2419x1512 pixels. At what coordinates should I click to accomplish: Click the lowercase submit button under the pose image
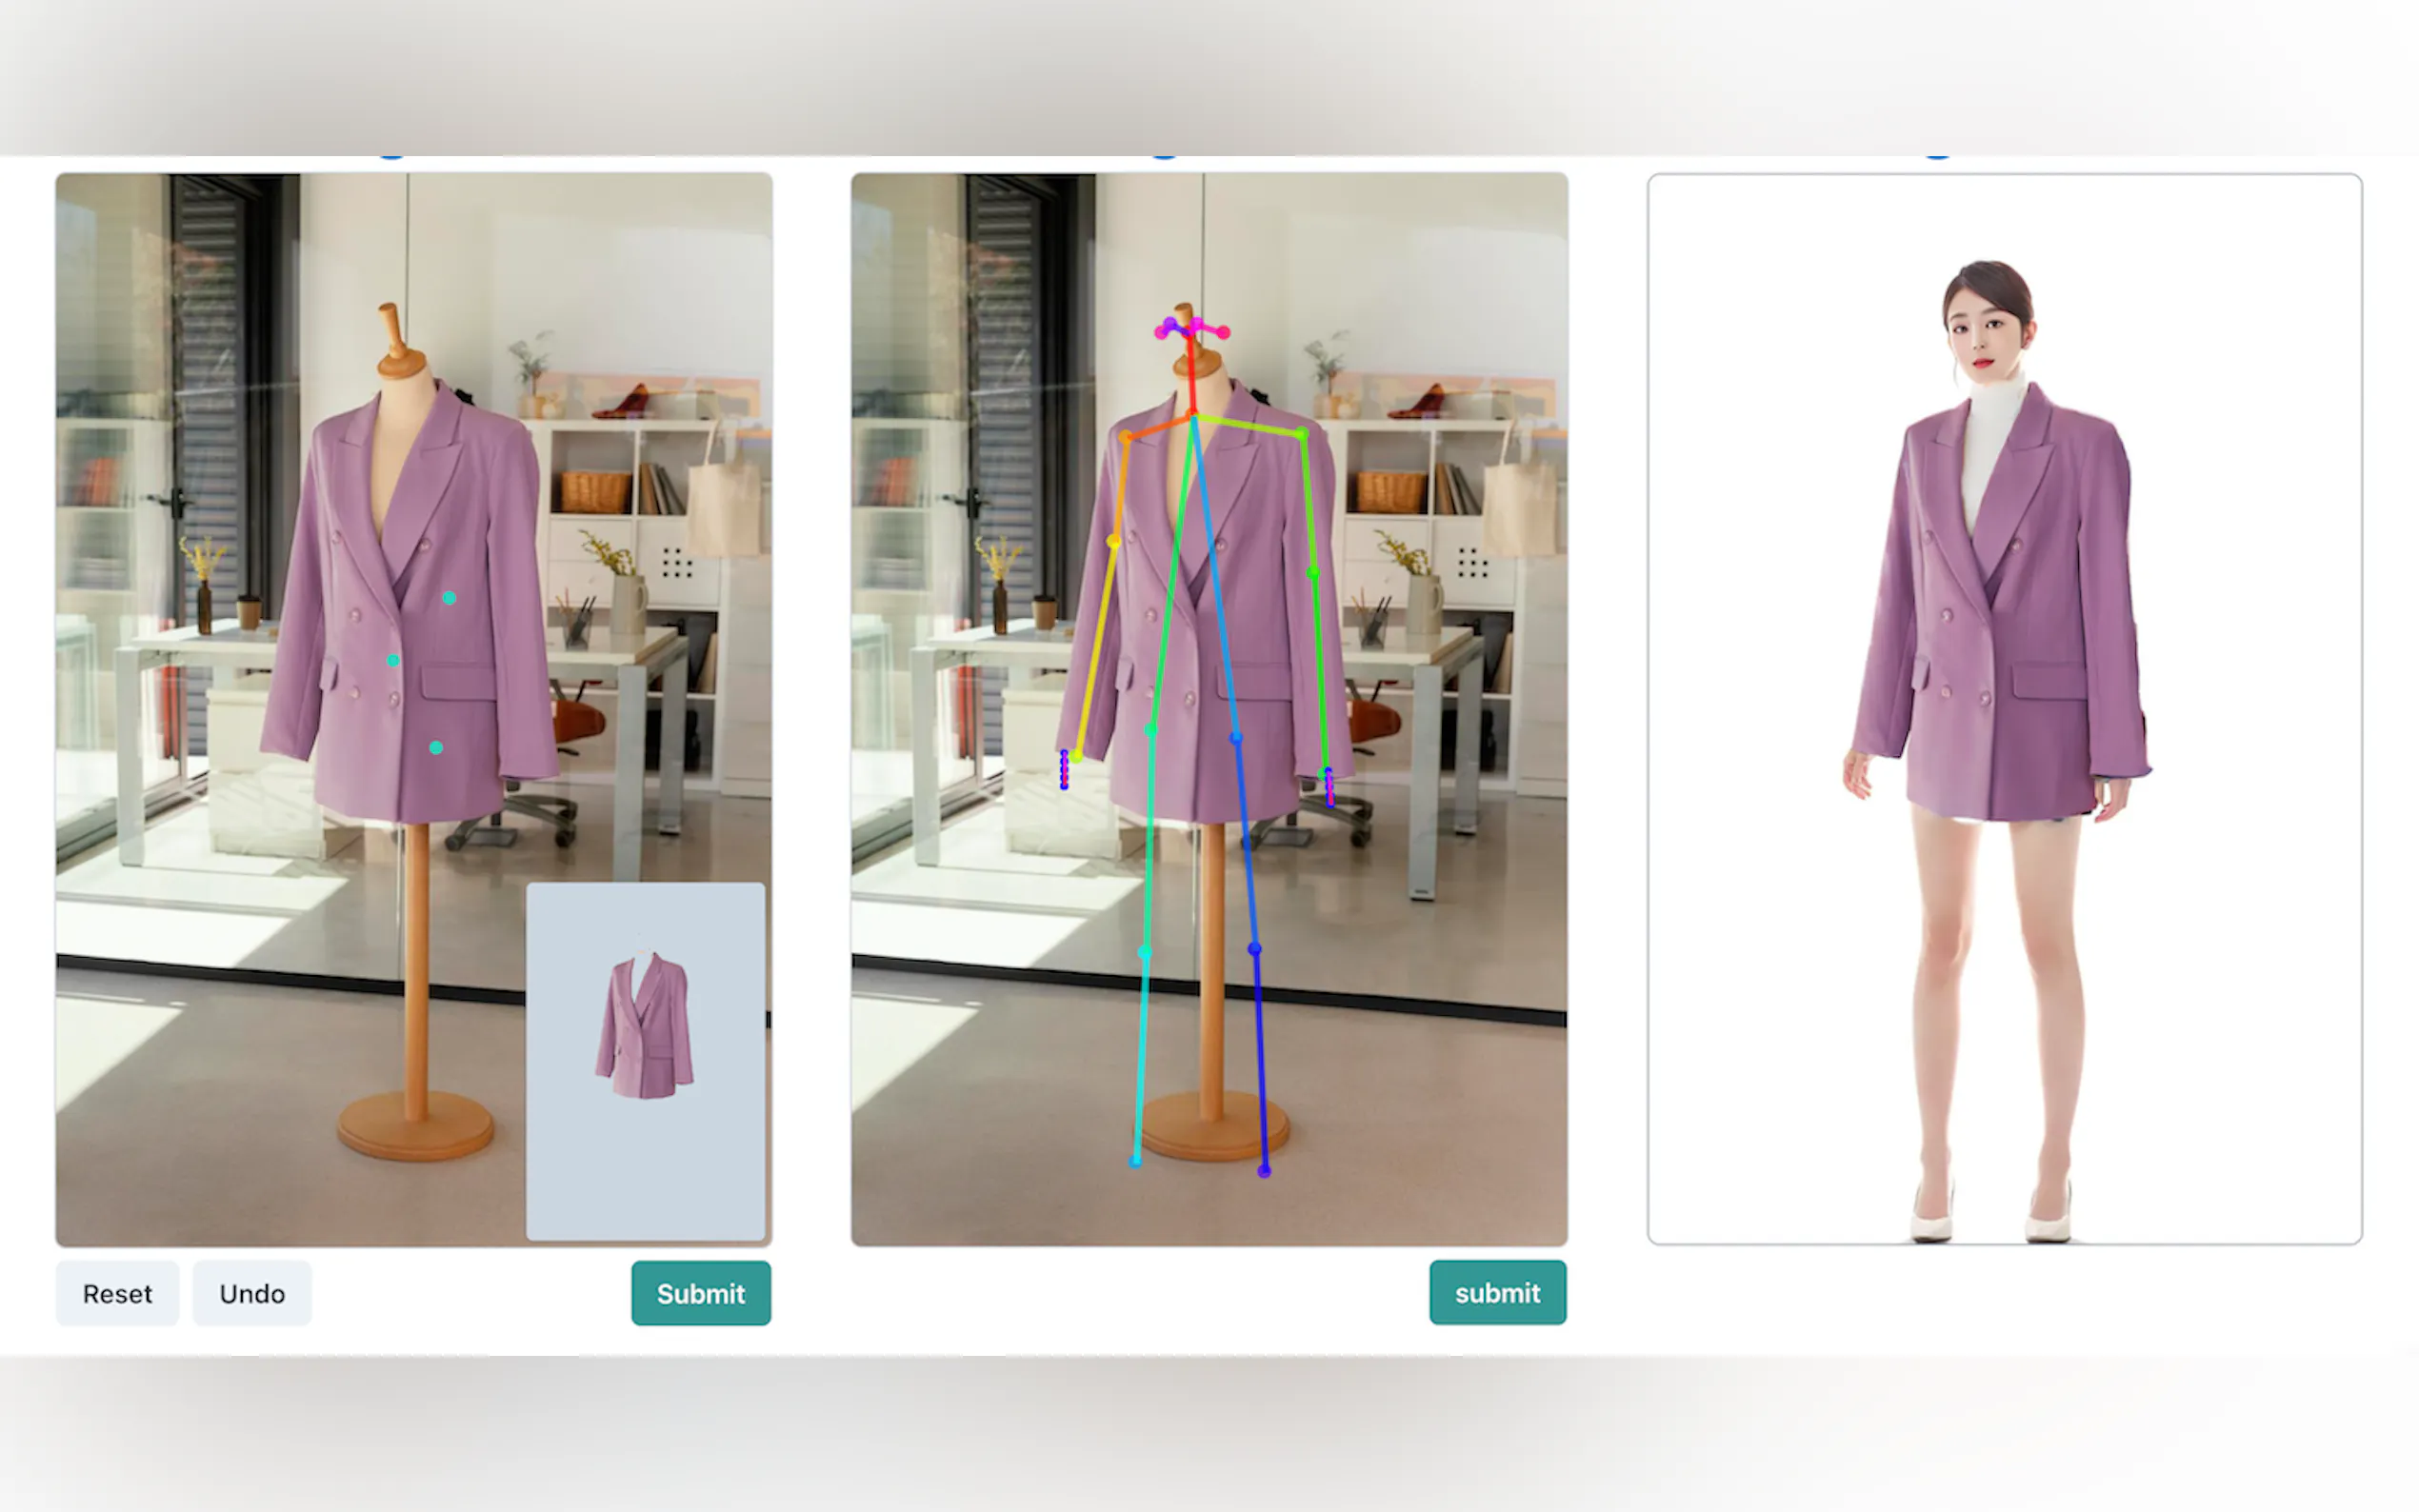pyautogui.click(x=1496, y=1292)
